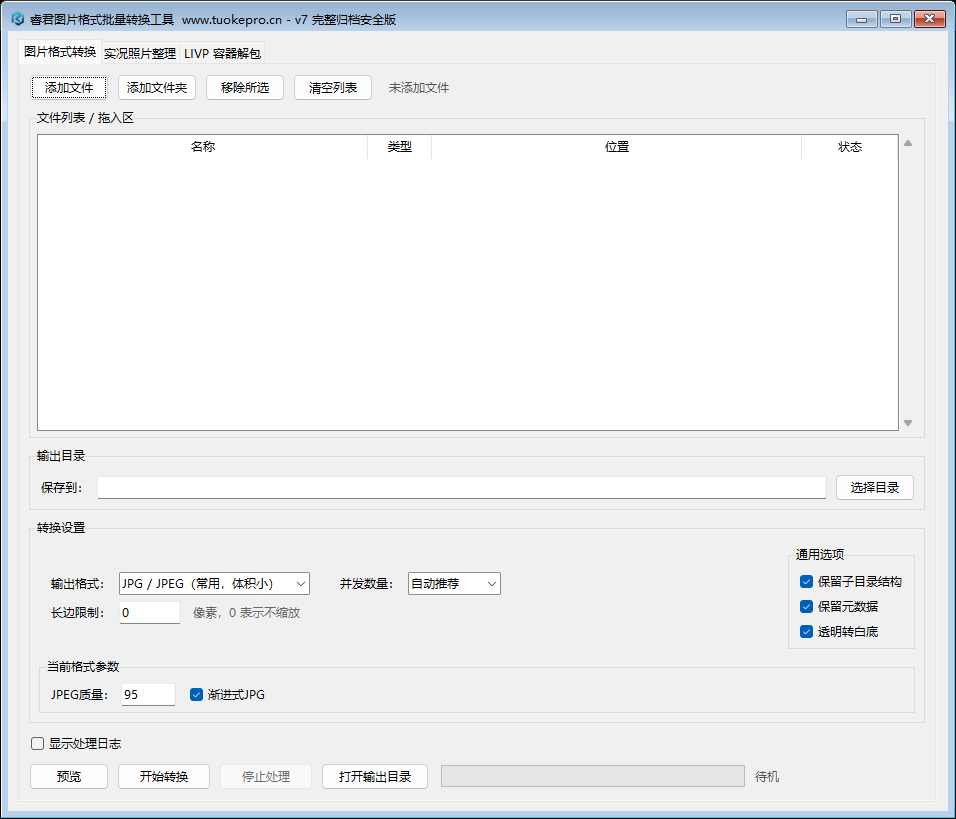Switch to the 图片格式转换 tab
This screenshot has width=956, height=819.
60,52
